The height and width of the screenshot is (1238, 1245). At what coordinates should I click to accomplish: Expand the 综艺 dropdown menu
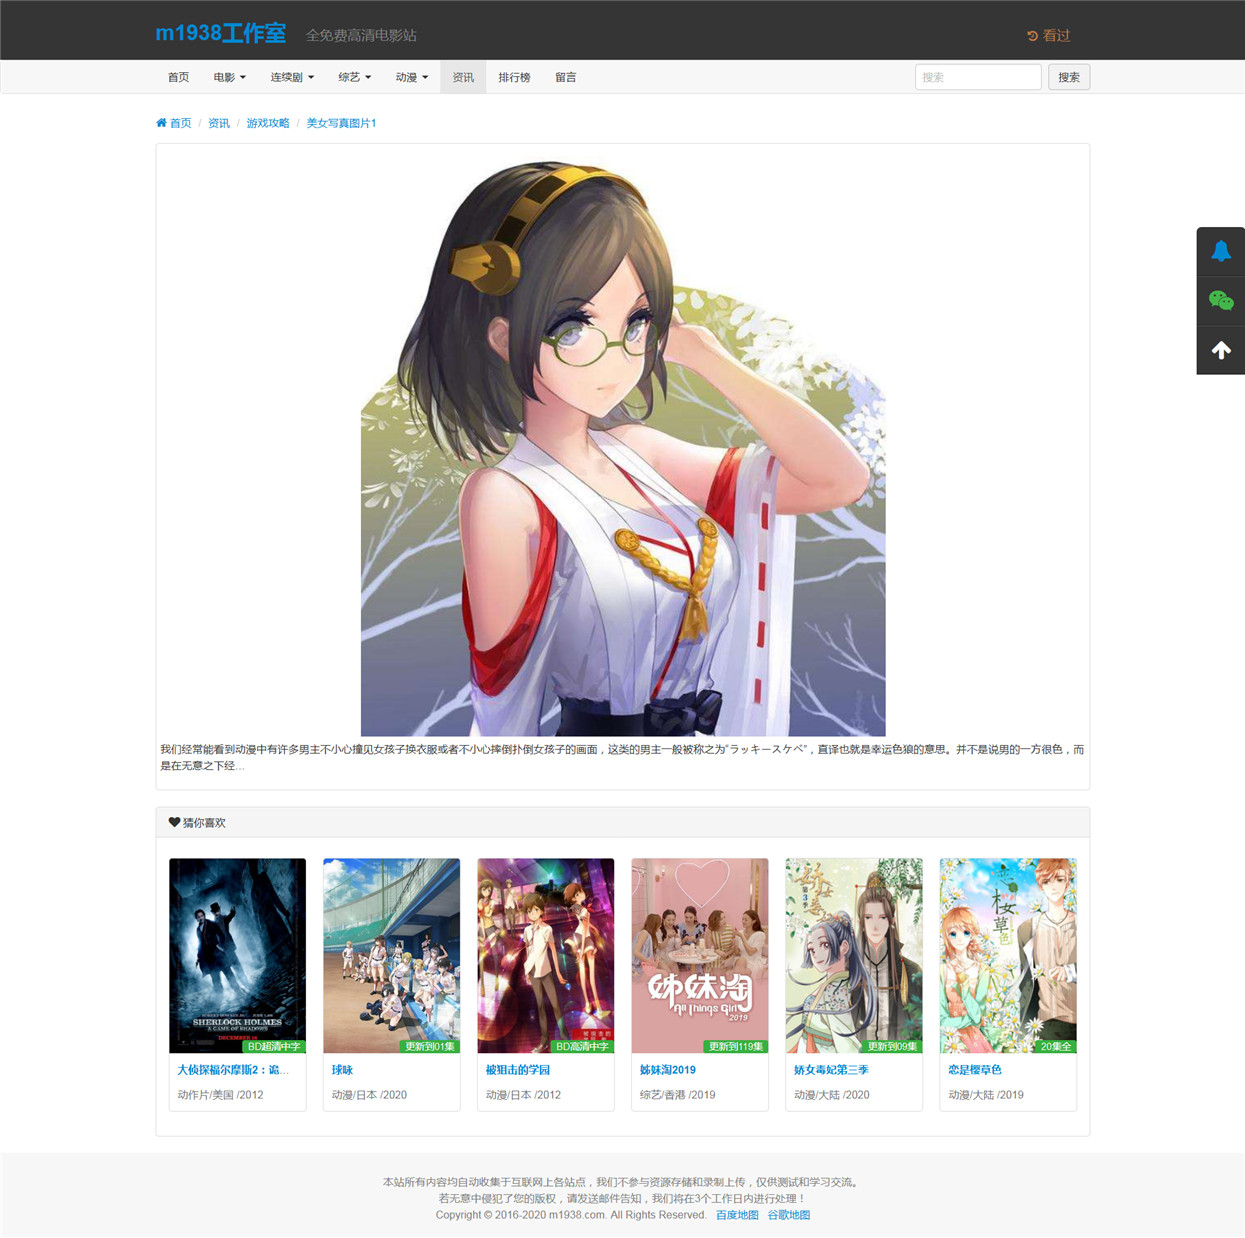(x=354, y=77)
